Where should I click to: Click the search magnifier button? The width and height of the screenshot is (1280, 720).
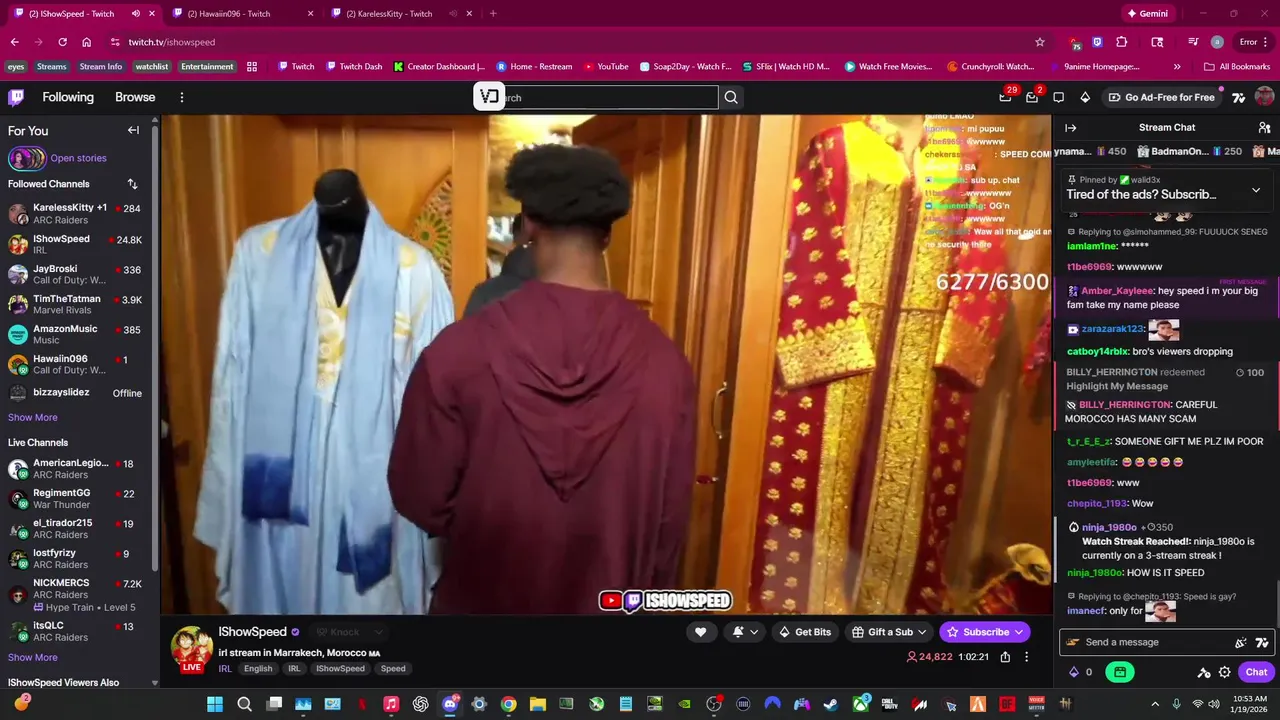[x=731, y=97]
